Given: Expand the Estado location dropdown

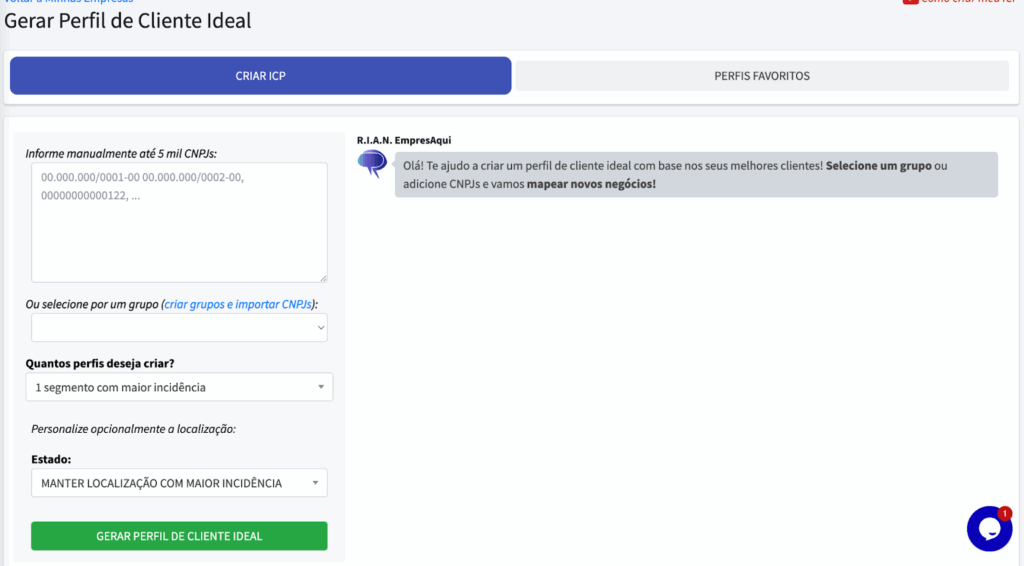Looking at the screenshot, I should point(179,483).
